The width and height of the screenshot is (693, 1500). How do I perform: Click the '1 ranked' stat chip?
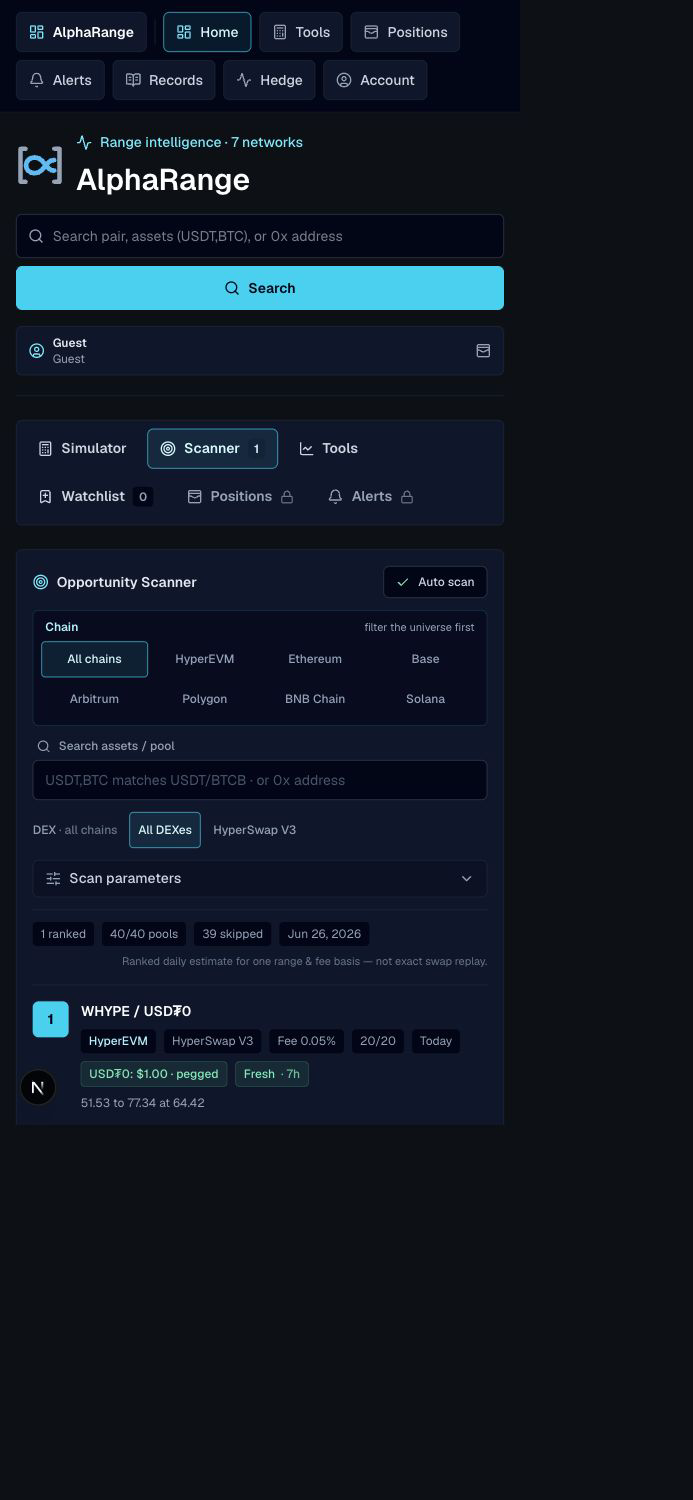coord(63,934)
